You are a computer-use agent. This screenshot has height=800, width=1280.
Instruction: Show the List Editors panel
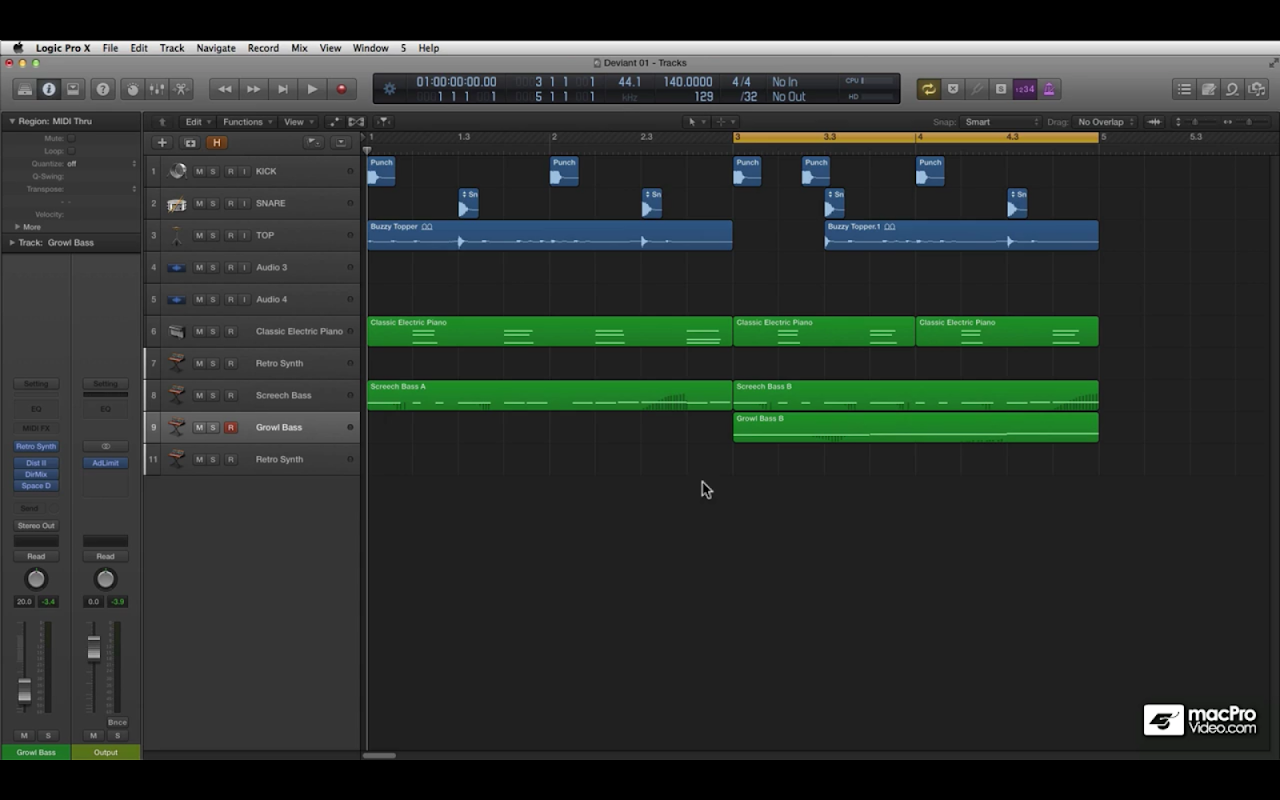(1184, 89)
